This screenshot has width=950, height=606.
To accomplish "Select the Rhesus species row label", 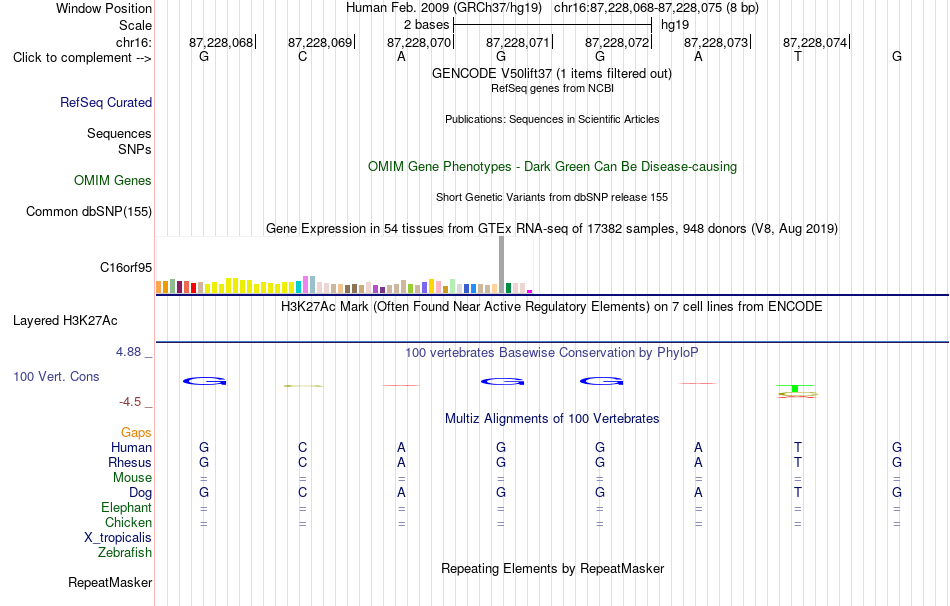I will tap(130, 462).
